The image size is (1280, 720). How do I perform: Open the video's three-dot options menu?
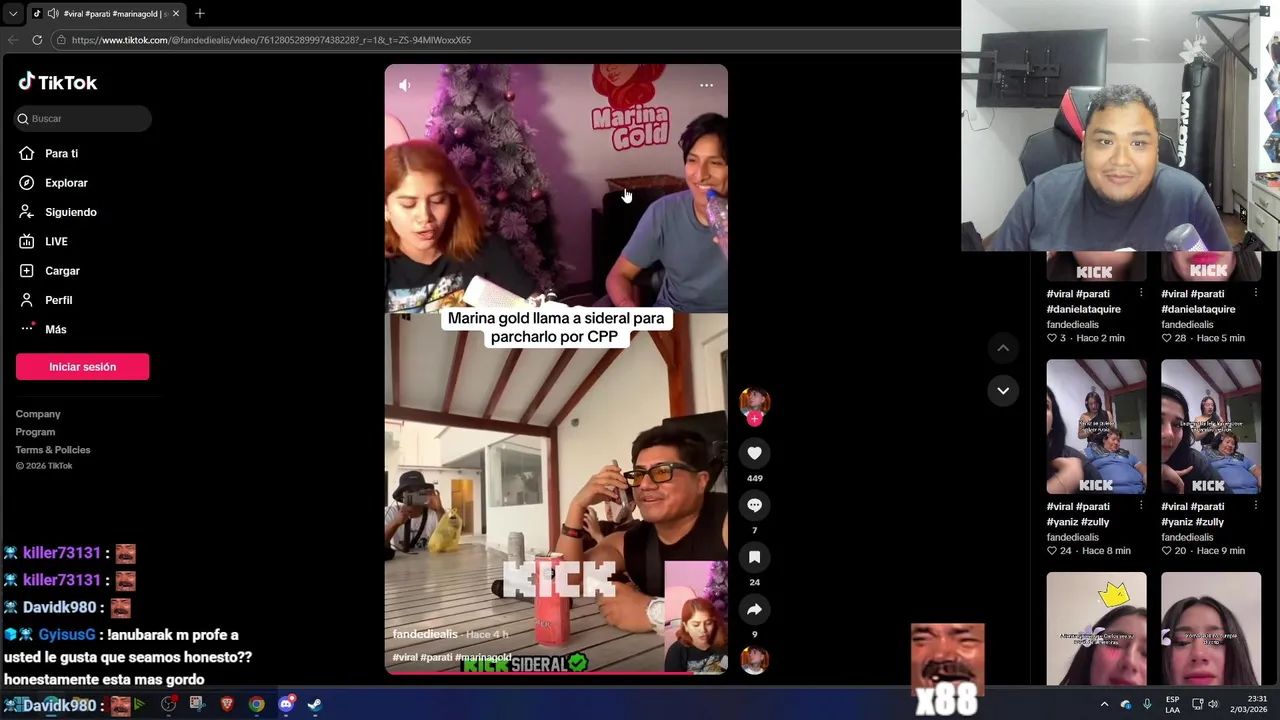pos(706,85)
